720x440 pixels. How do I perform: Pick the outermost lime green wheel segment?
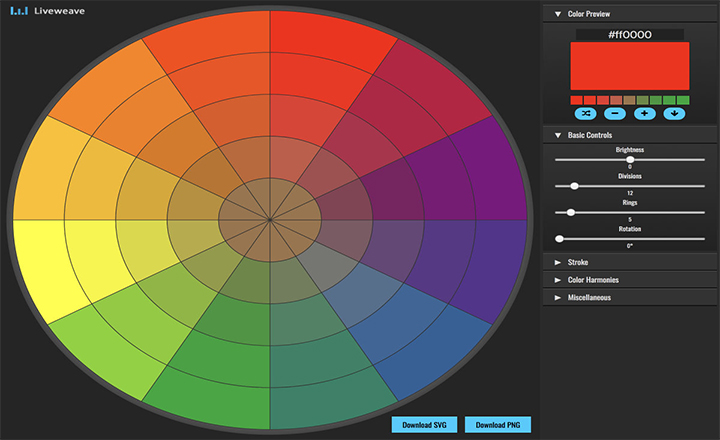pyautogui.click(x=106, y=354)
